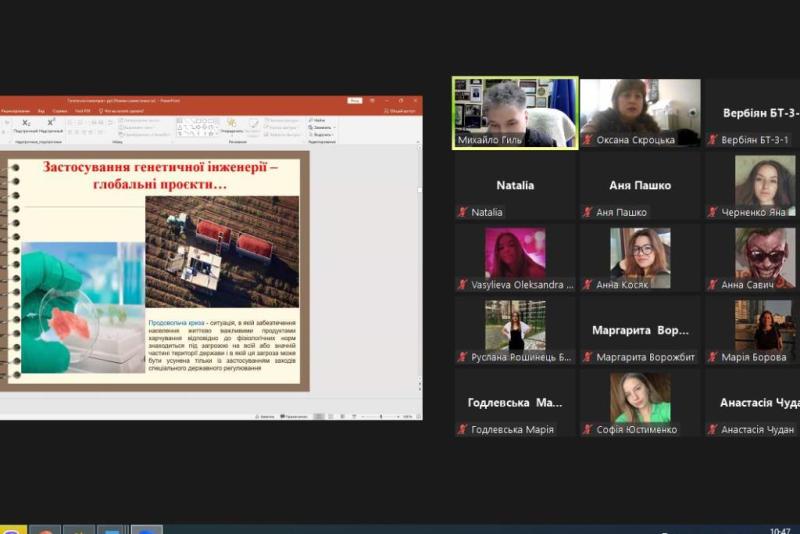Open the shapes gallery in ribbon
The width and height of the screenshot is (800, 534).
(198, 126)
